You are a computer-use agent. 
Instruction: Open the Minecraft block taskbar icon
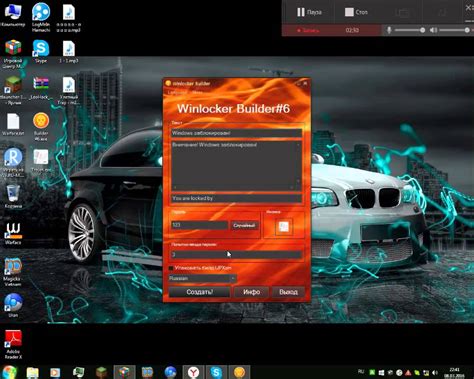pos(101,372)
